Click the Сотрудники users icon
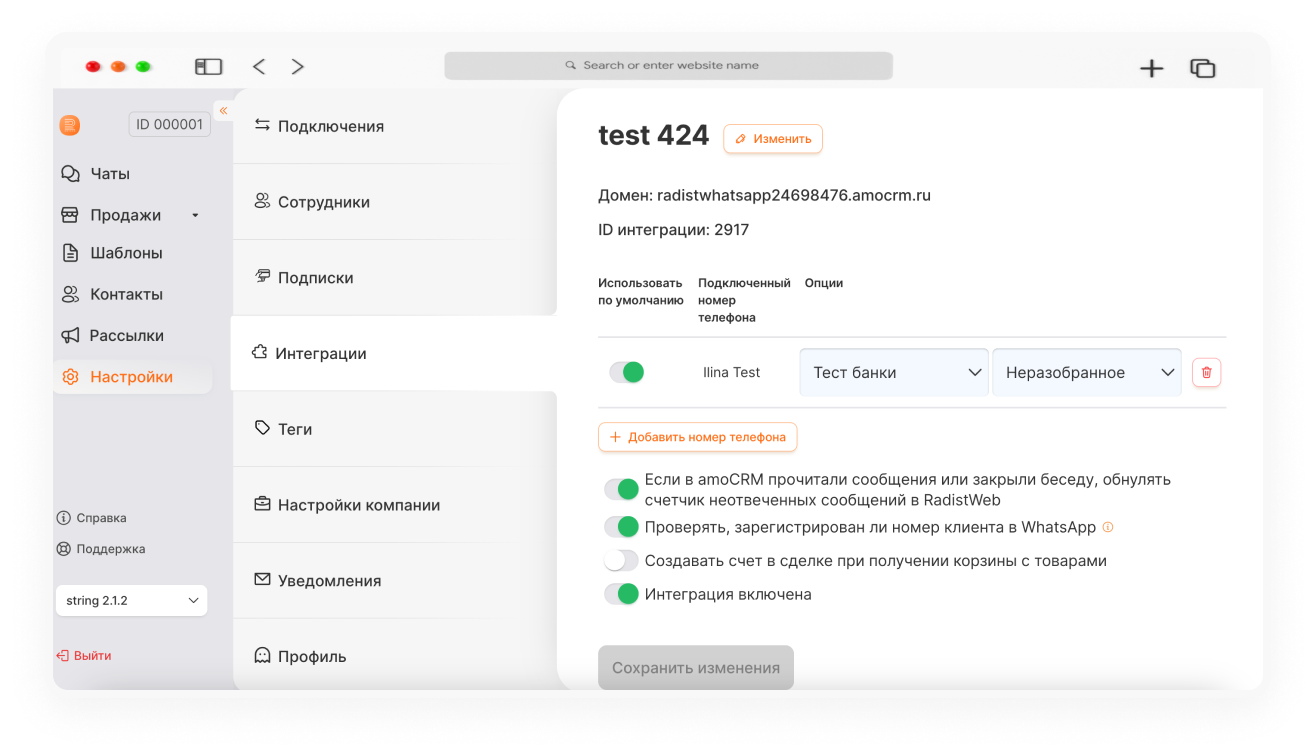 click(262, 201)
